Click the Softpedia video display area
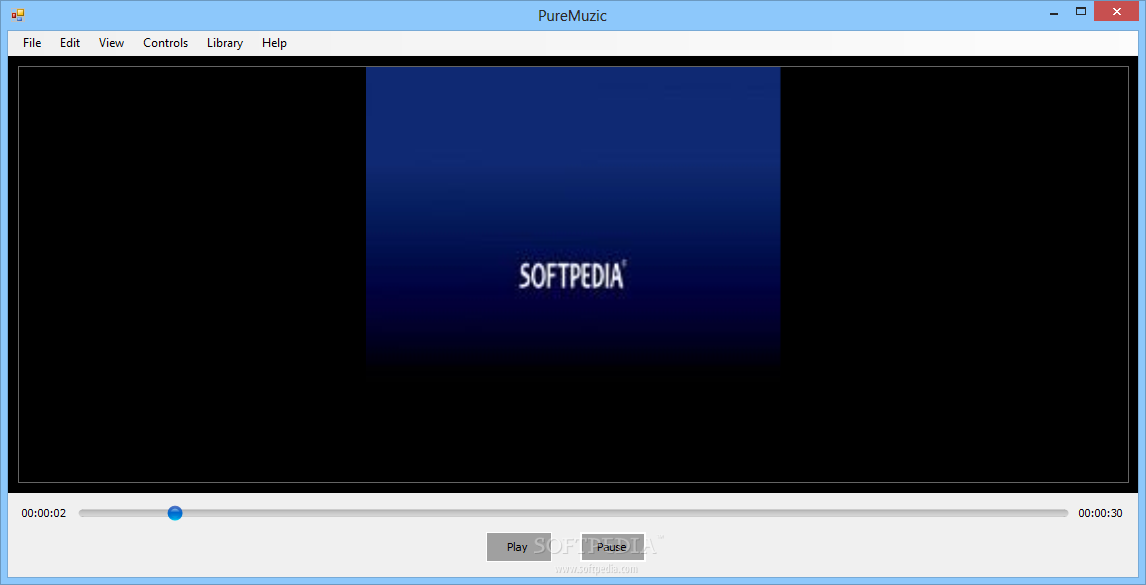This screenshot has height=585, width=1146. 573,274
